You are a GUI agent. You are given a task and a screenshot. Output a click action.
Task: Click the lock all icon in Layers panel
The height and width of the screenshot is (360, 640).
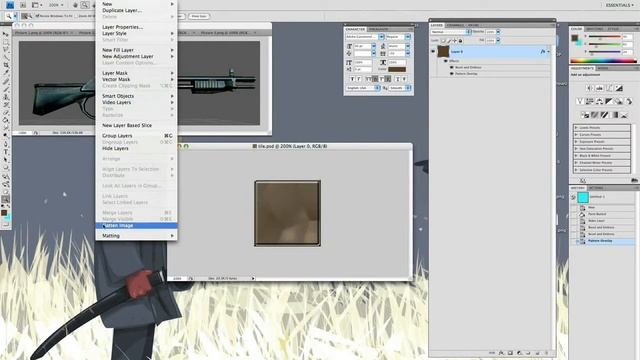pyautogui.click(x=460, y=41)
